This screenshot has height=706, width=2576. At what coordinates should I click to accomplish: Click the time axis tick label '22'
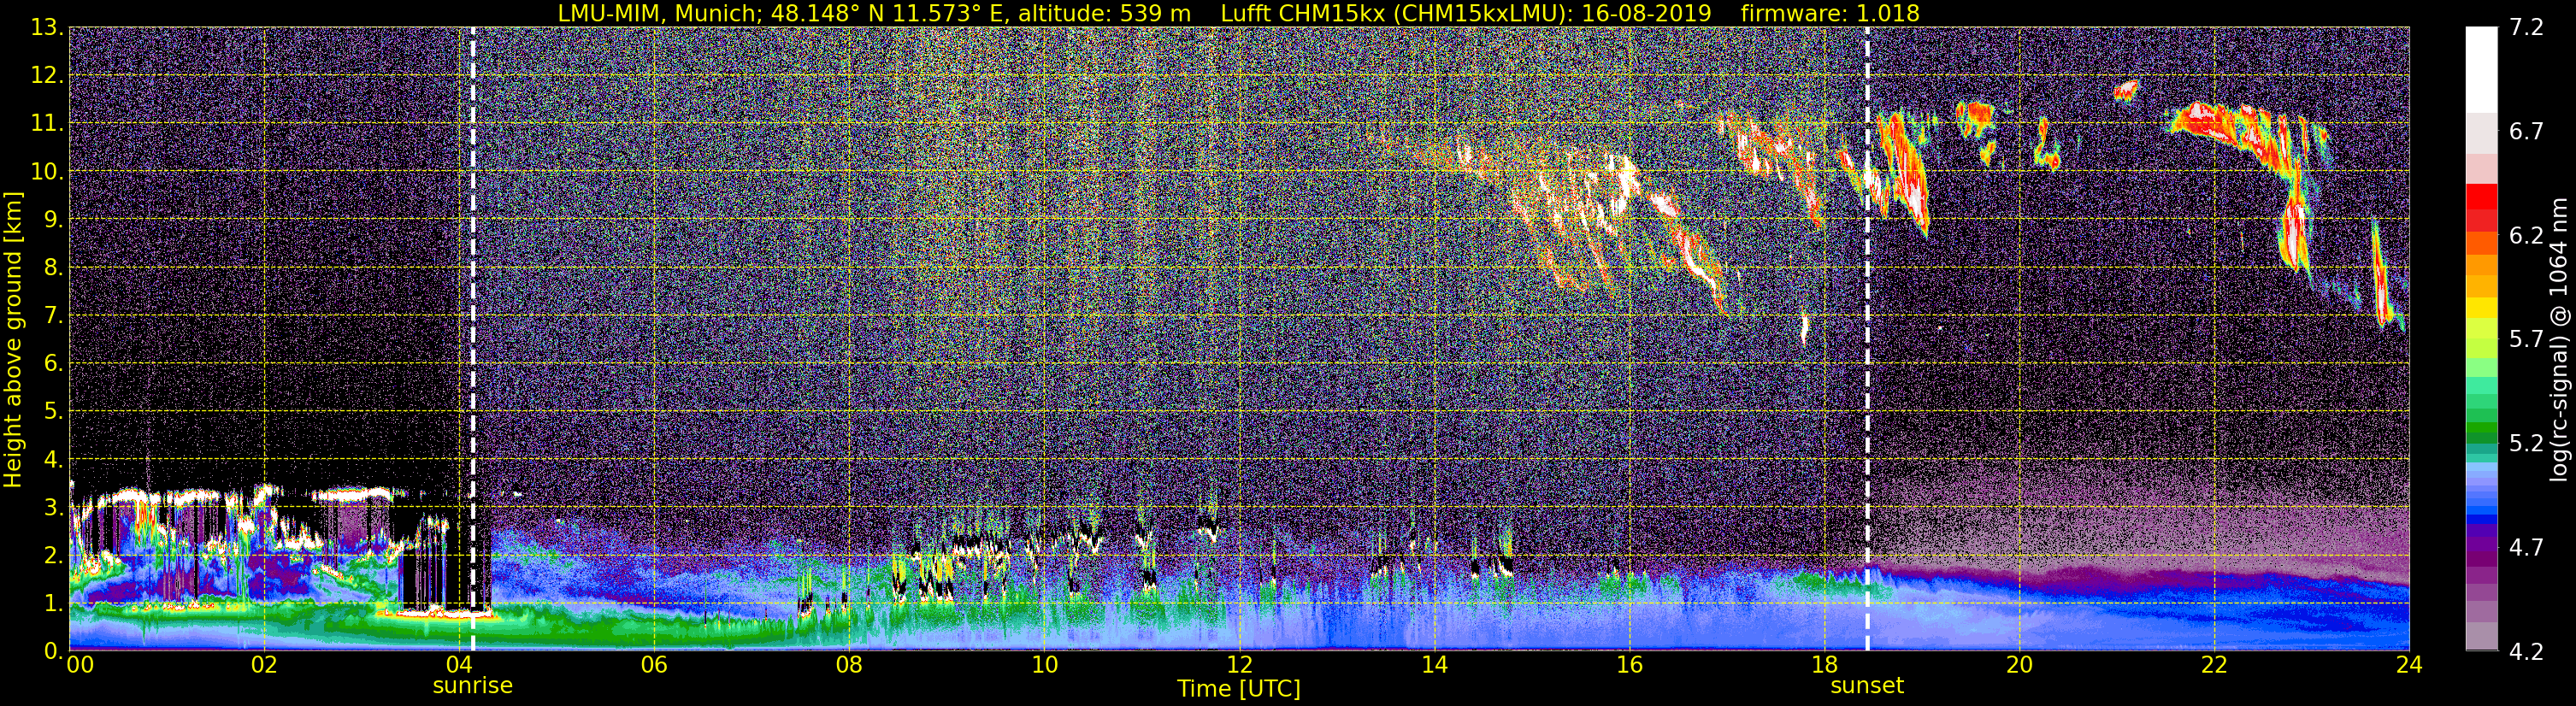2214,665
